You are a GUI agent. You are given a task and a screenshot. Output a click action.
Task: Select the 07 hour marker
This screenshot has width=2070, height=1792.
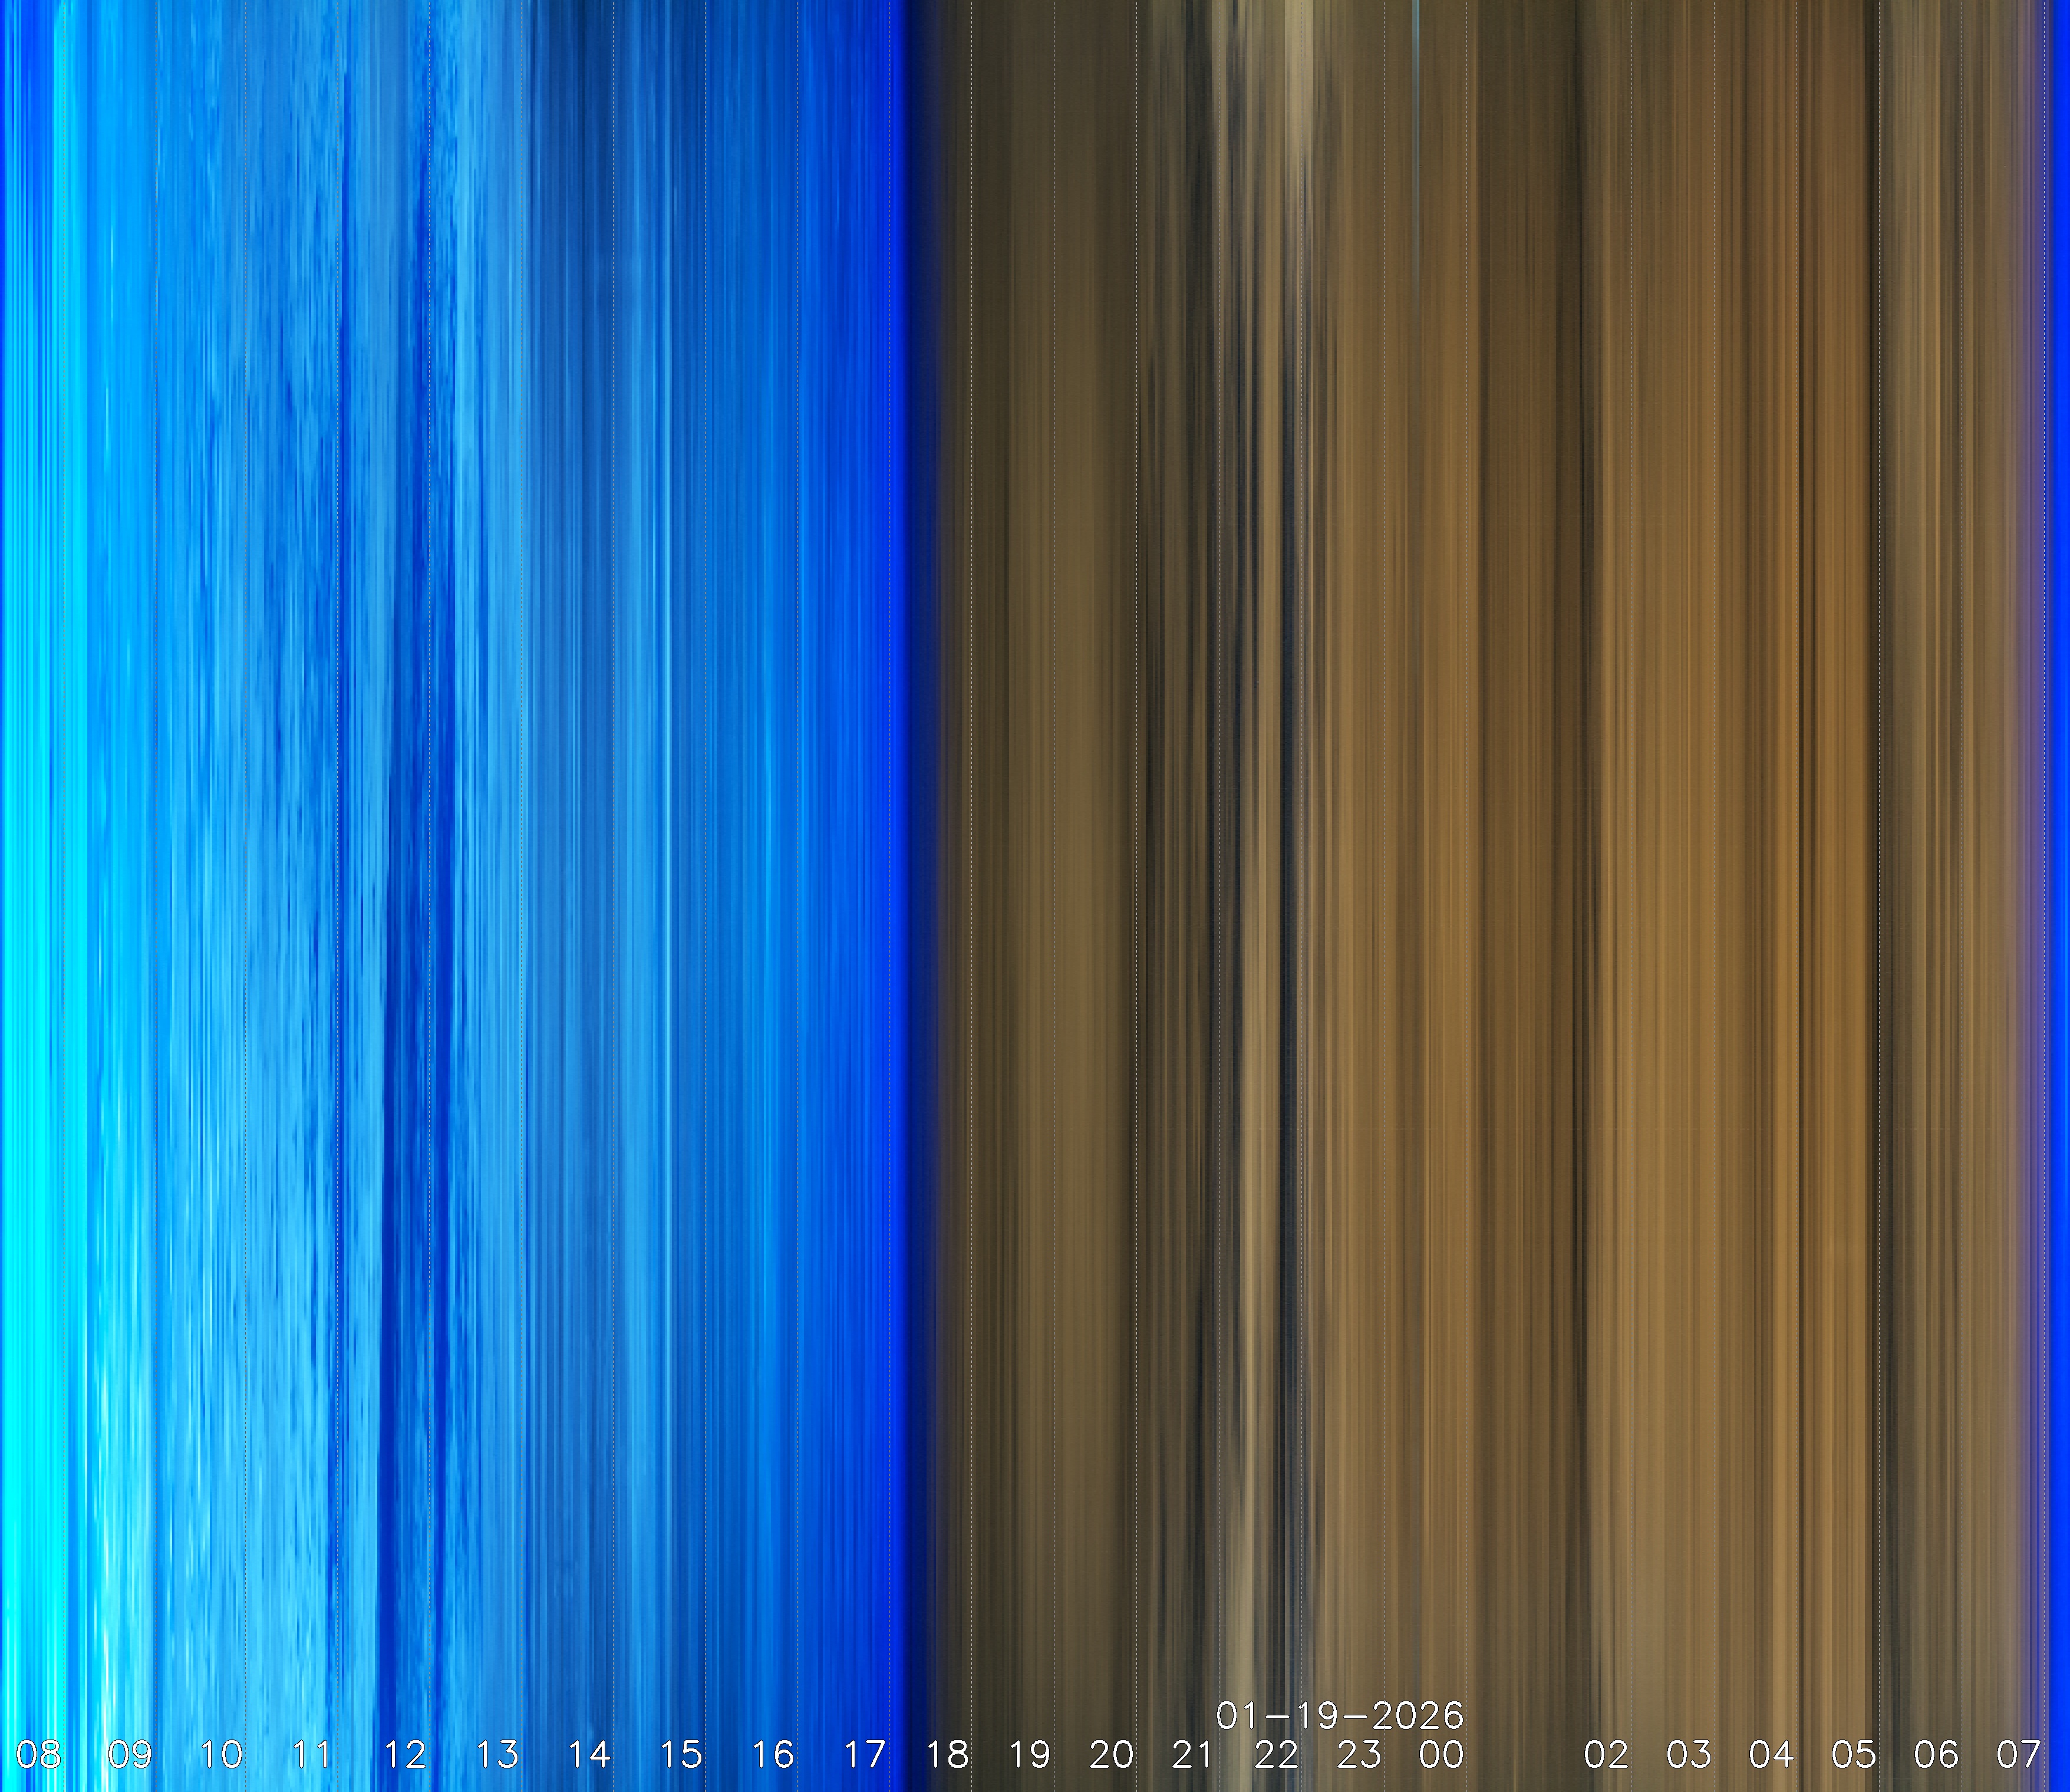click(2018, 1754)
